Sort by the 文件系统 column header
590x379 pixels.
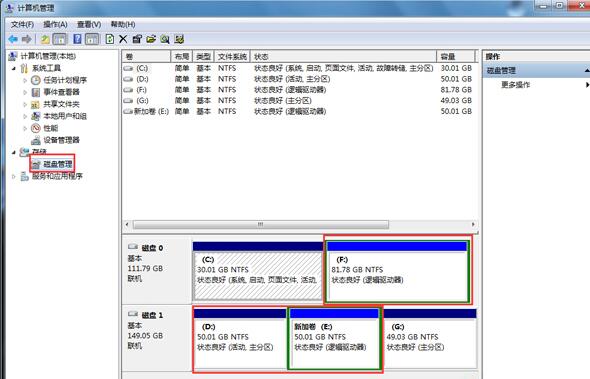[232, 56]
